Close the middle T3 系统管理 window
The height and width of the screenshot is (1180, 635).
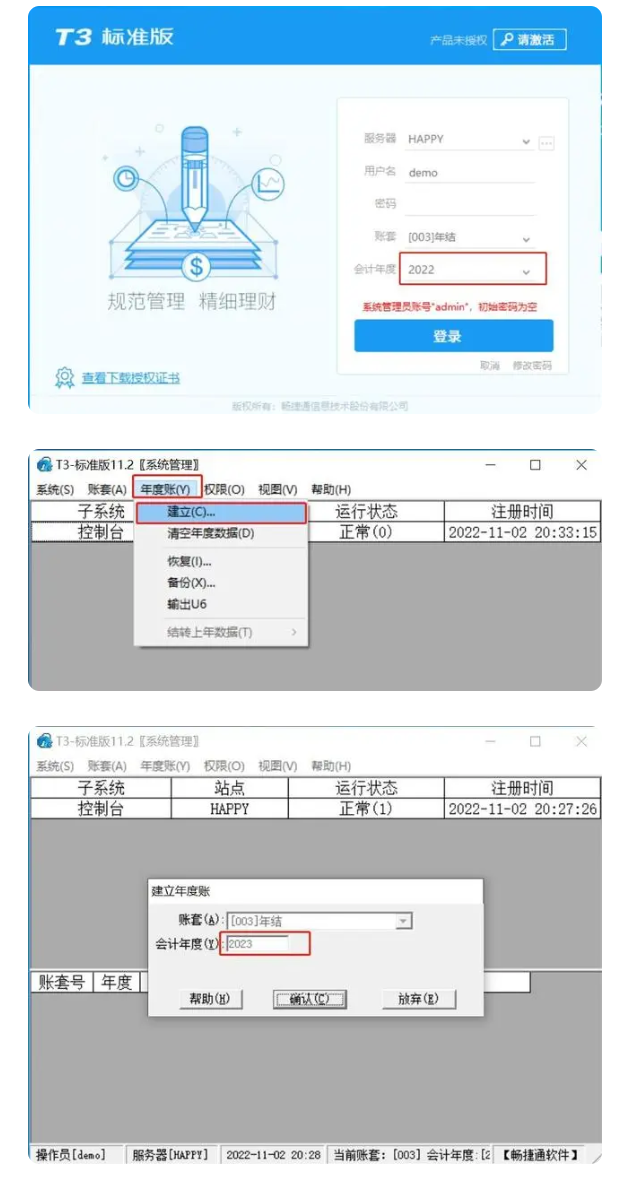click(x=582, y=465)
